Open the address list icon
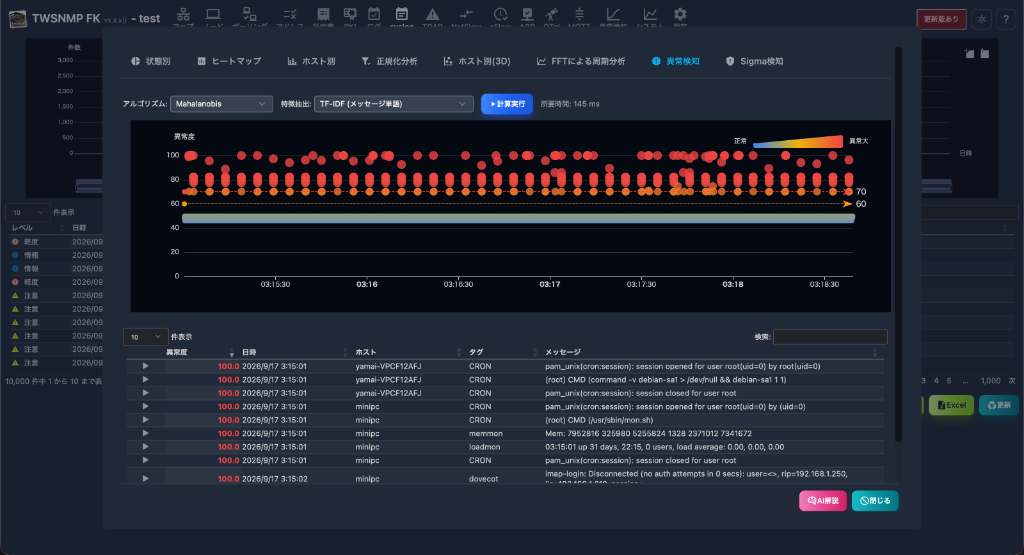Image resolution: width=1024 pixels, height=555 pixels. pos(290,14)
